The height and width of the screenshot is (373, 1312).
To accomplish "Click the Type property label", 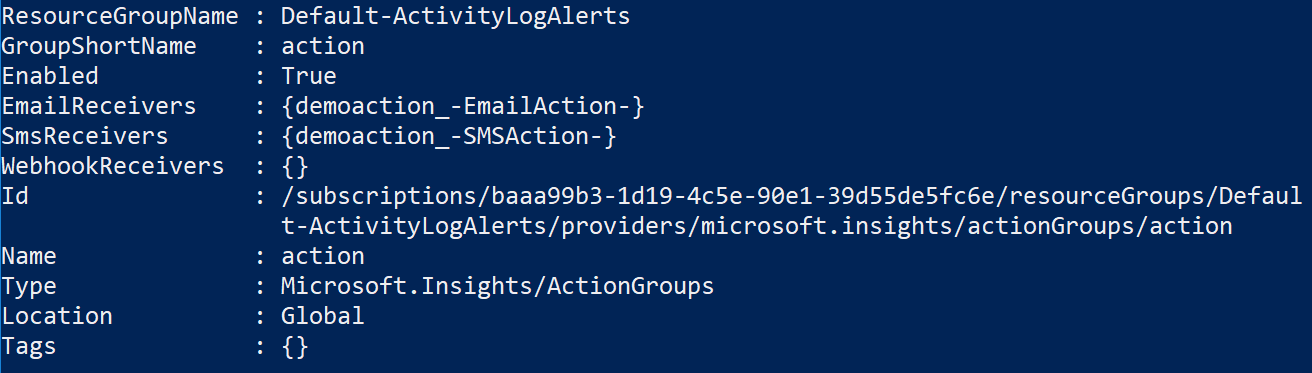I will pos(29,286).
